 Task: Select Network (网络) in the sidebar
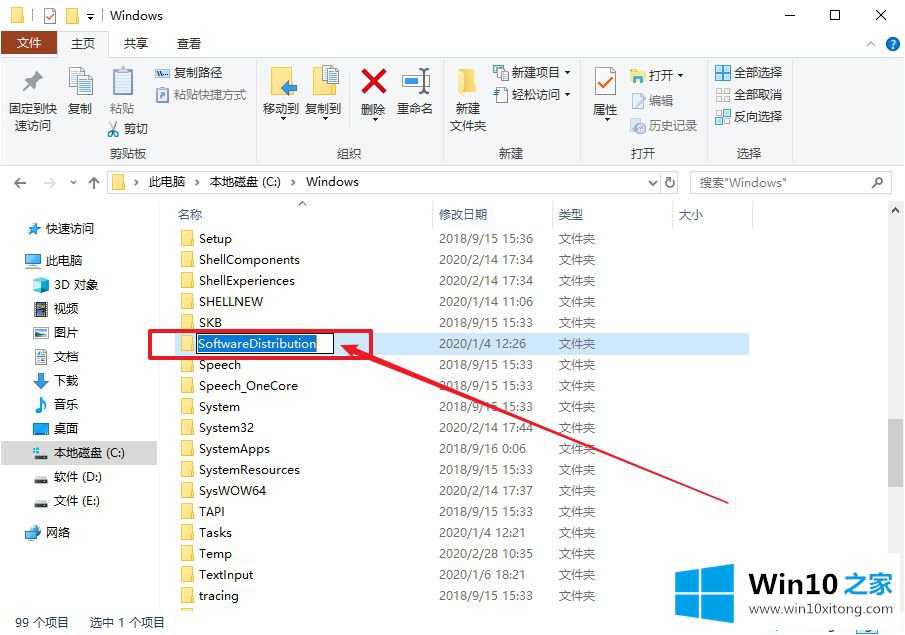pyautogui.click(x=48, y=532)
